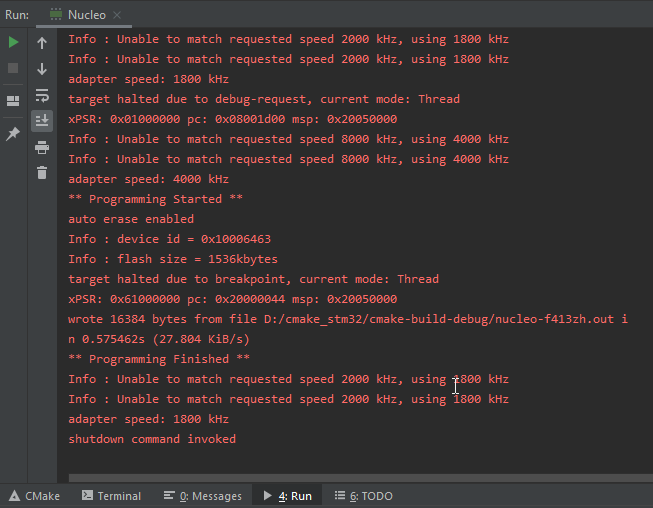Click the 'xPSR: 0x61000000' register line

232,299
